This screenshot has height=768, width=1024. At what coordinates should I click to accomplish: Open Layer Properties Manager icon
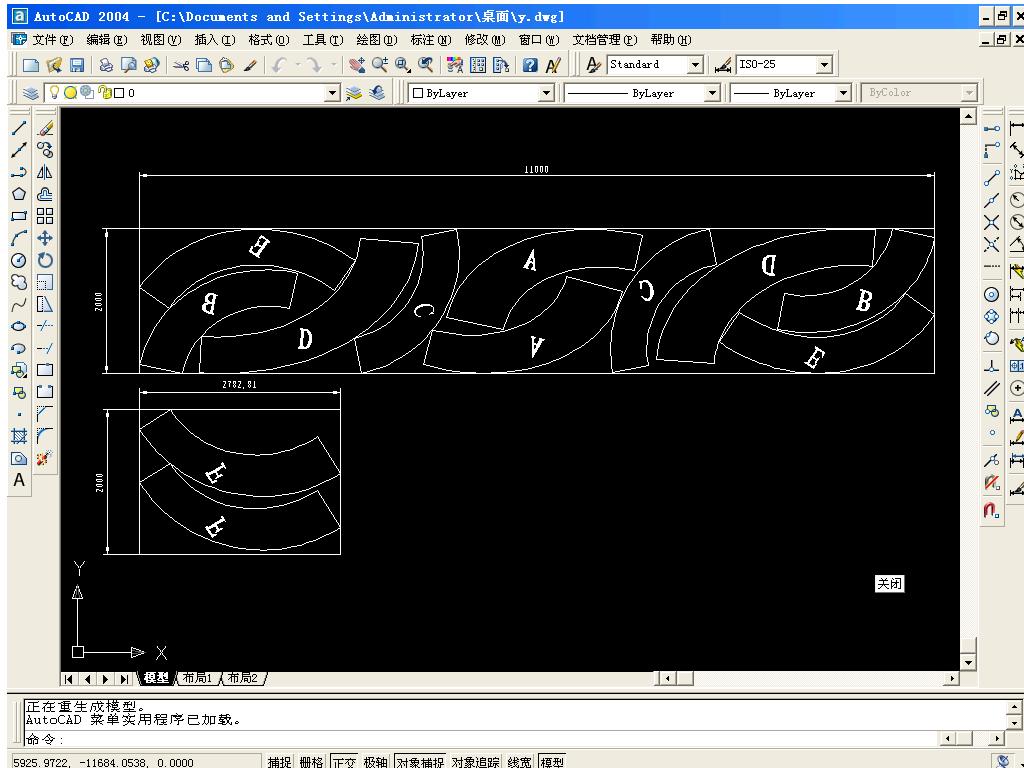(x=31, y=93)
